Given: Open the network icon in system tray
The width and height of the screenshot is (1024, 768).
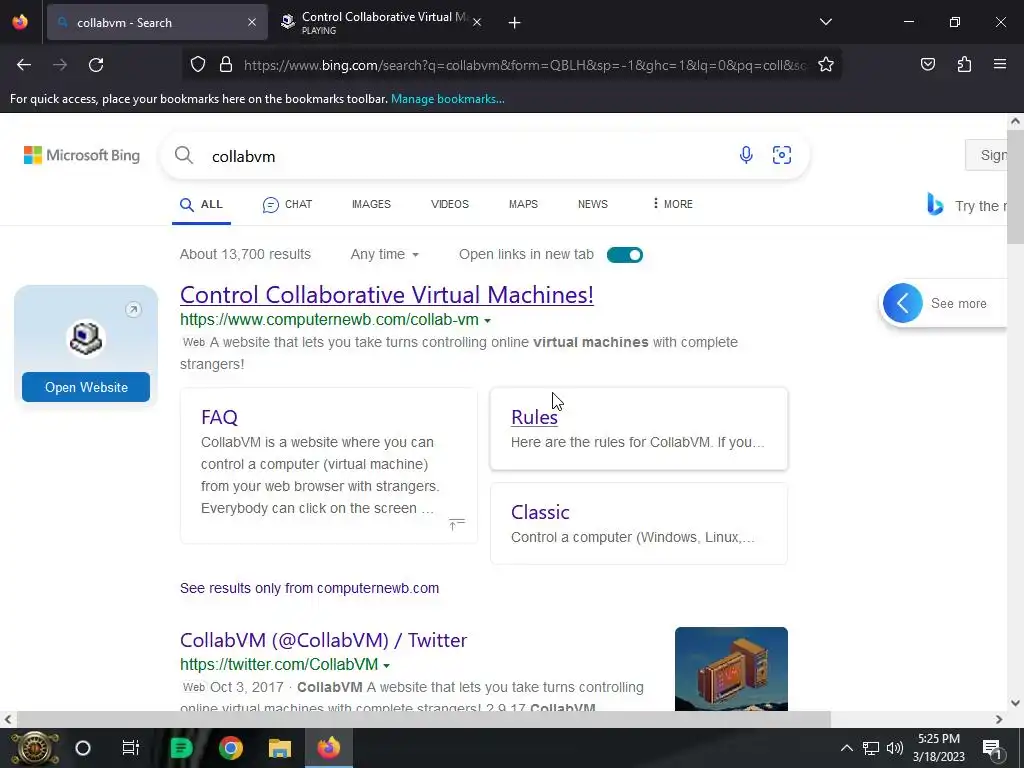Looking at the screenshot, I should click(871, 748).
